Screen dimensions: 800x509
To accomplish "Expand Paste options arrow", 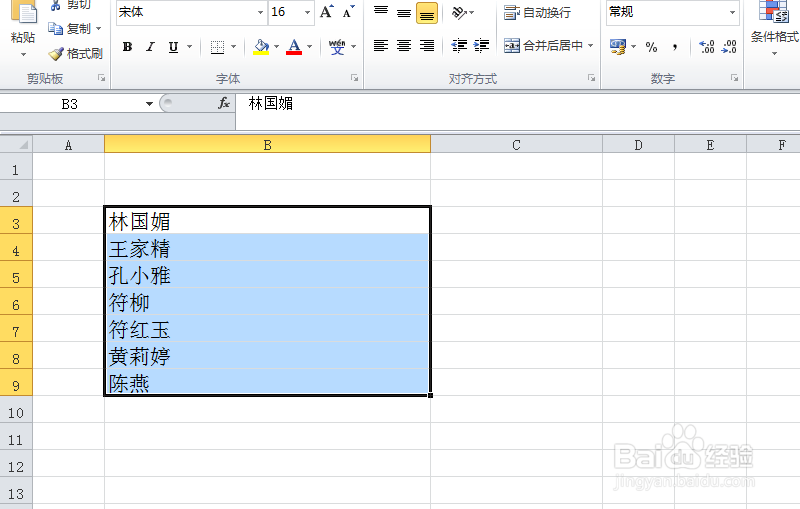I will 23,54.
